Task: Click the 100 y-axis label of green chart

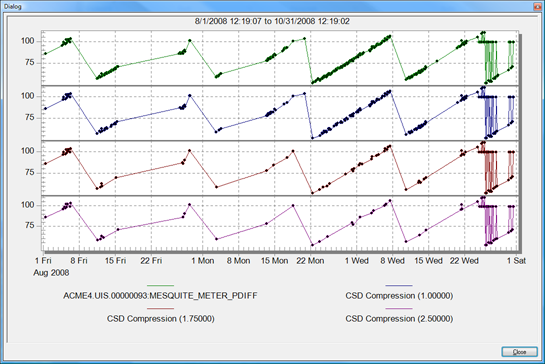Action: coord(28,41)
